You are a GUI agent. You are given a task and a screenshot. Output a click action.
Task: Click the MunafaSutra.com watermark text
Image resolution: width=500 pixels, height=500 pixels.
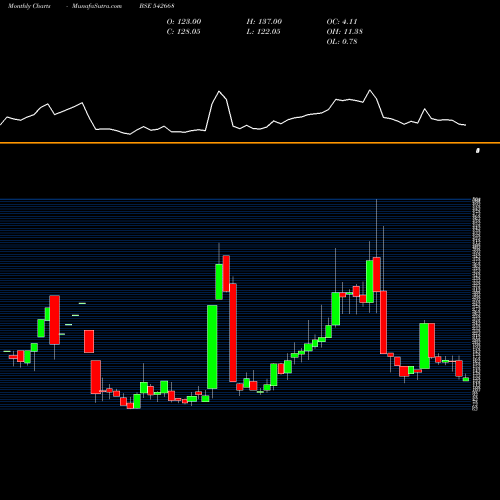(97, 6)
